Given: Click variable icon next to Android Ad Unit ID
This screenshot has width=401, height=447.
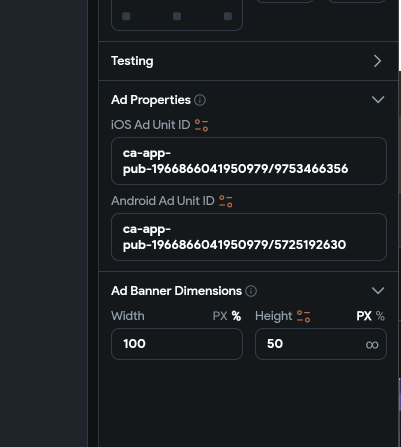Looking at the screenshot, I should coord(226,201).
